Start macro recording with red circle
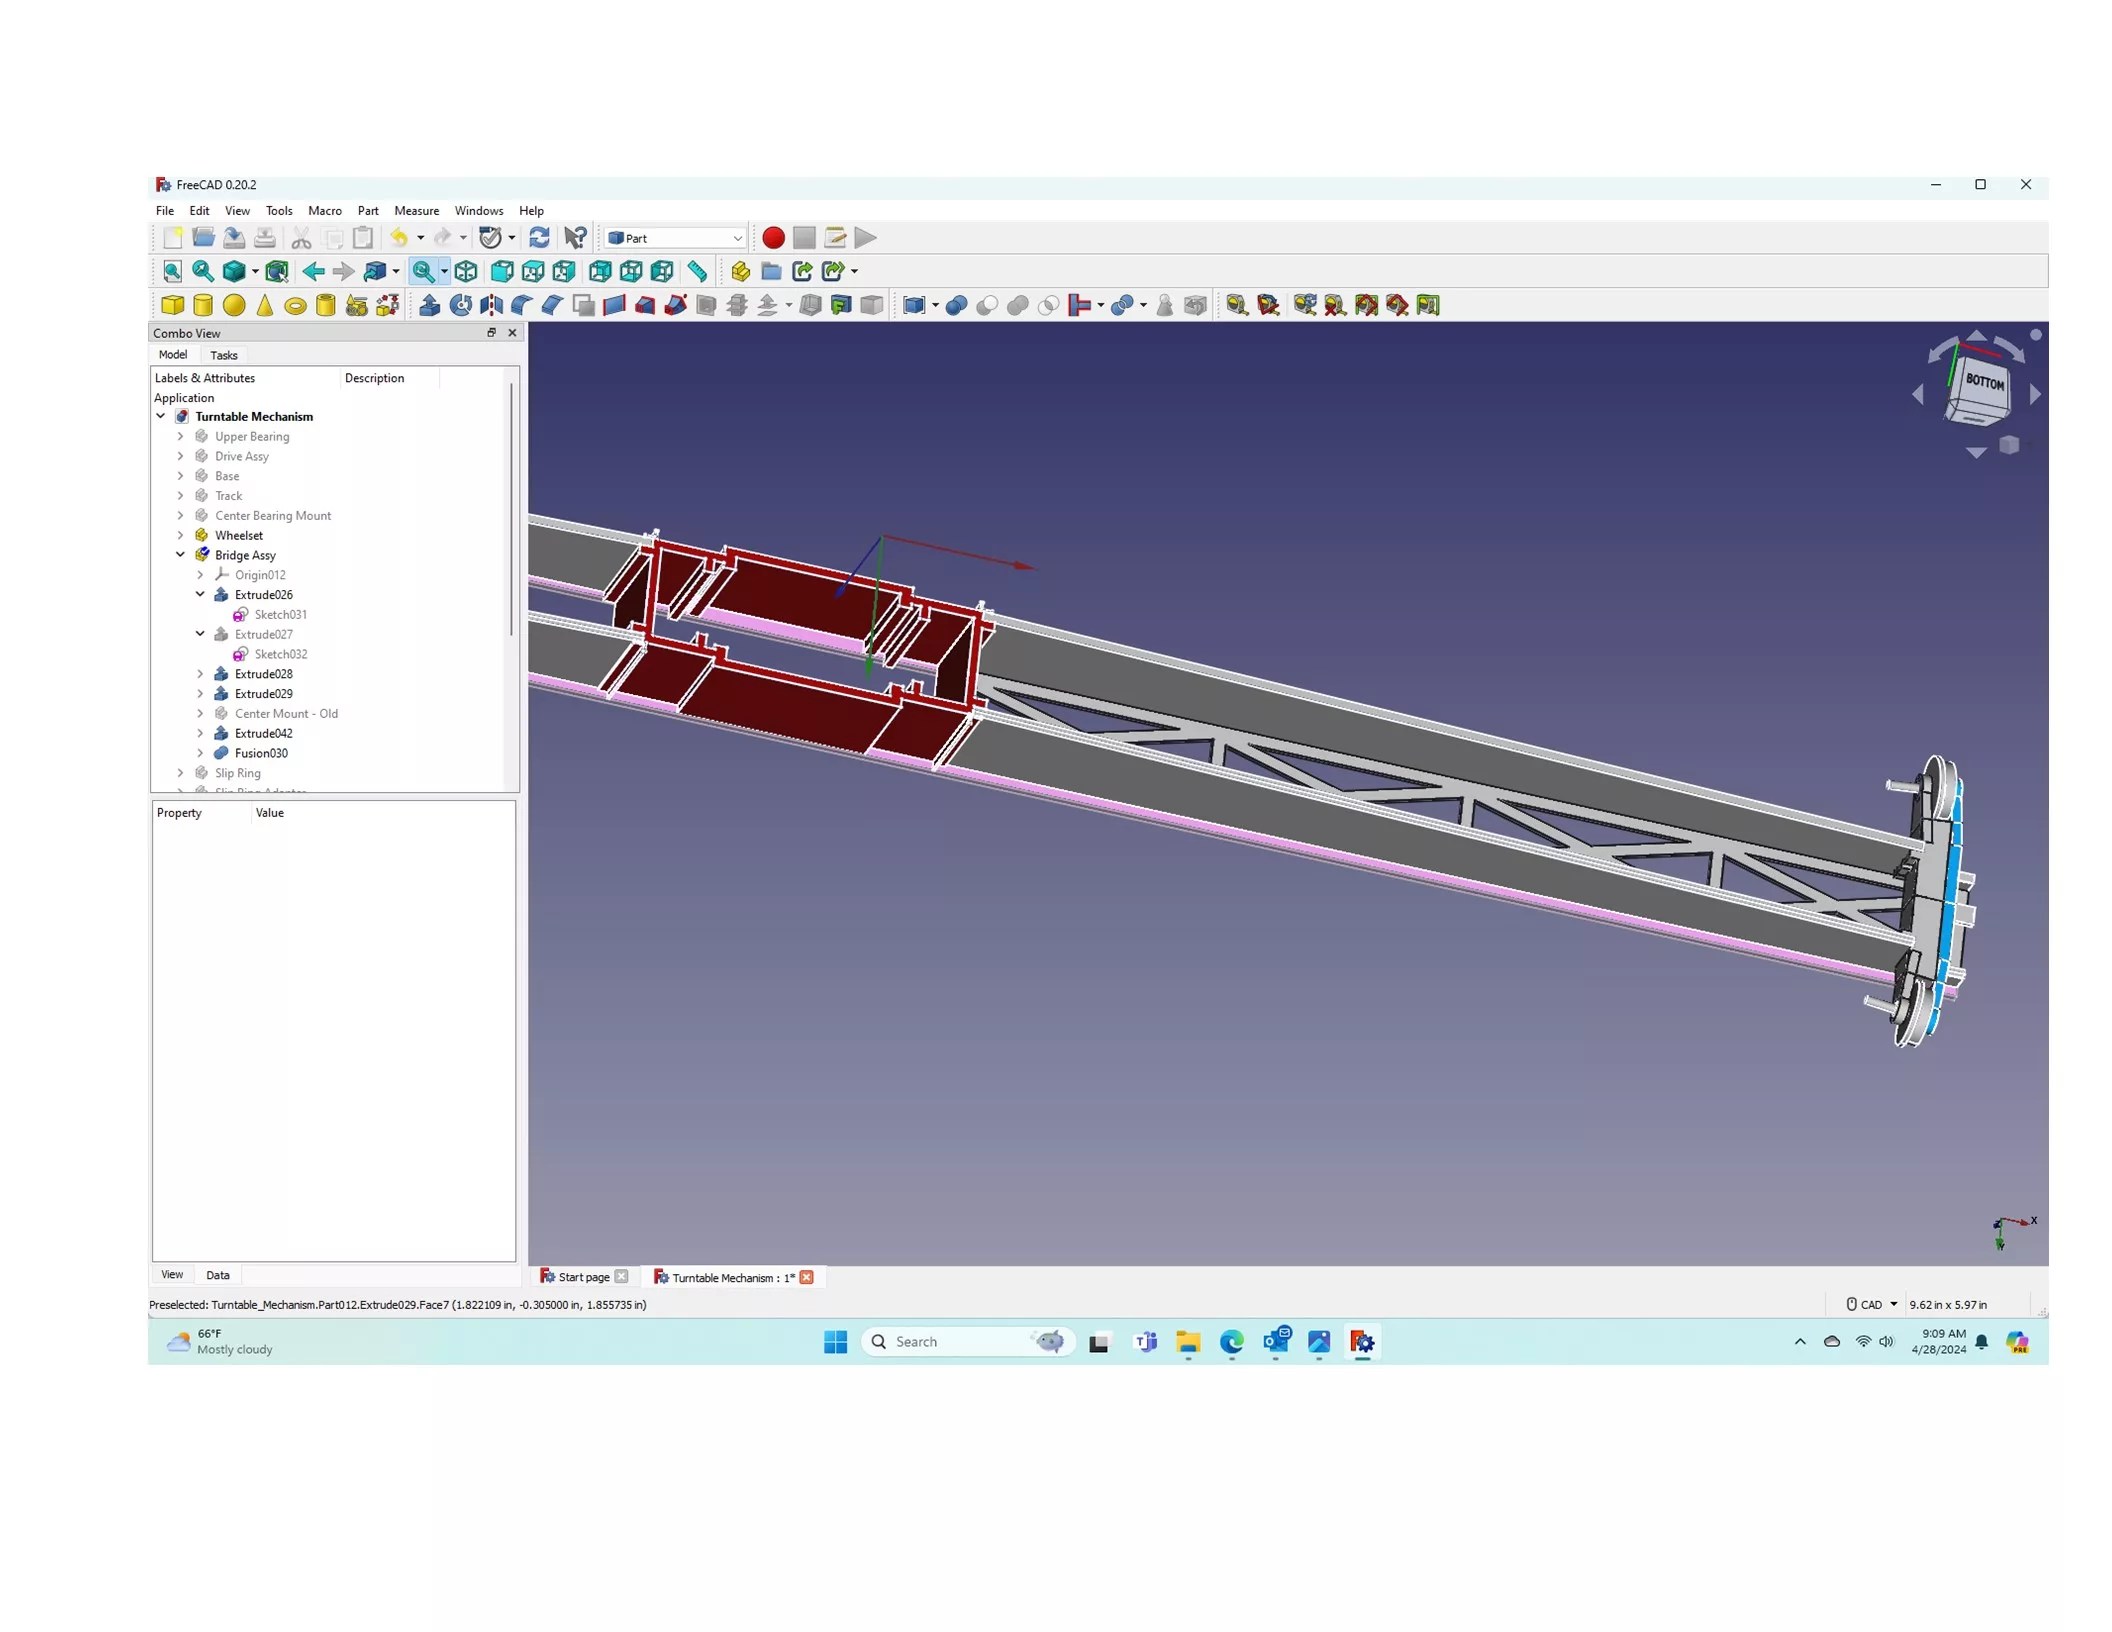Image resolution: width=2112 pixels, height=1632 pixels. point(773,238)
